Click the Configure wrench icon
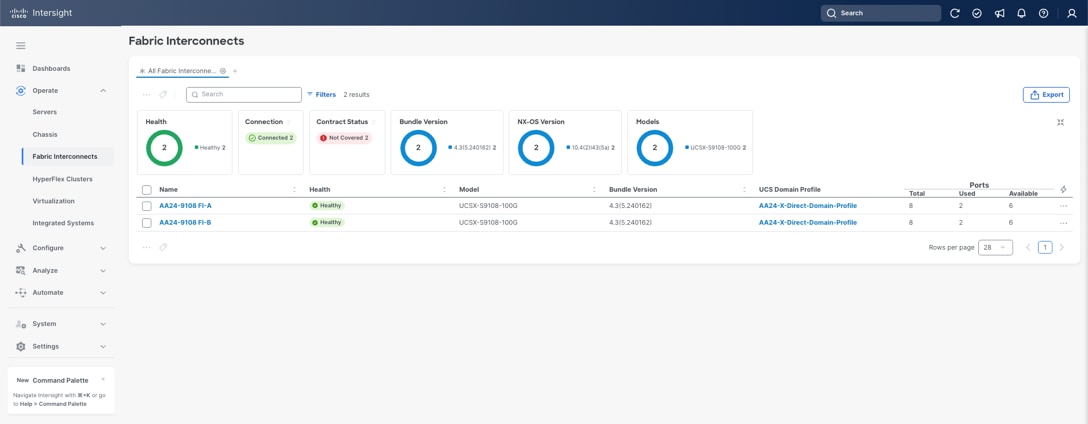Screen dimensions: 1088x424 click(21, 248)
